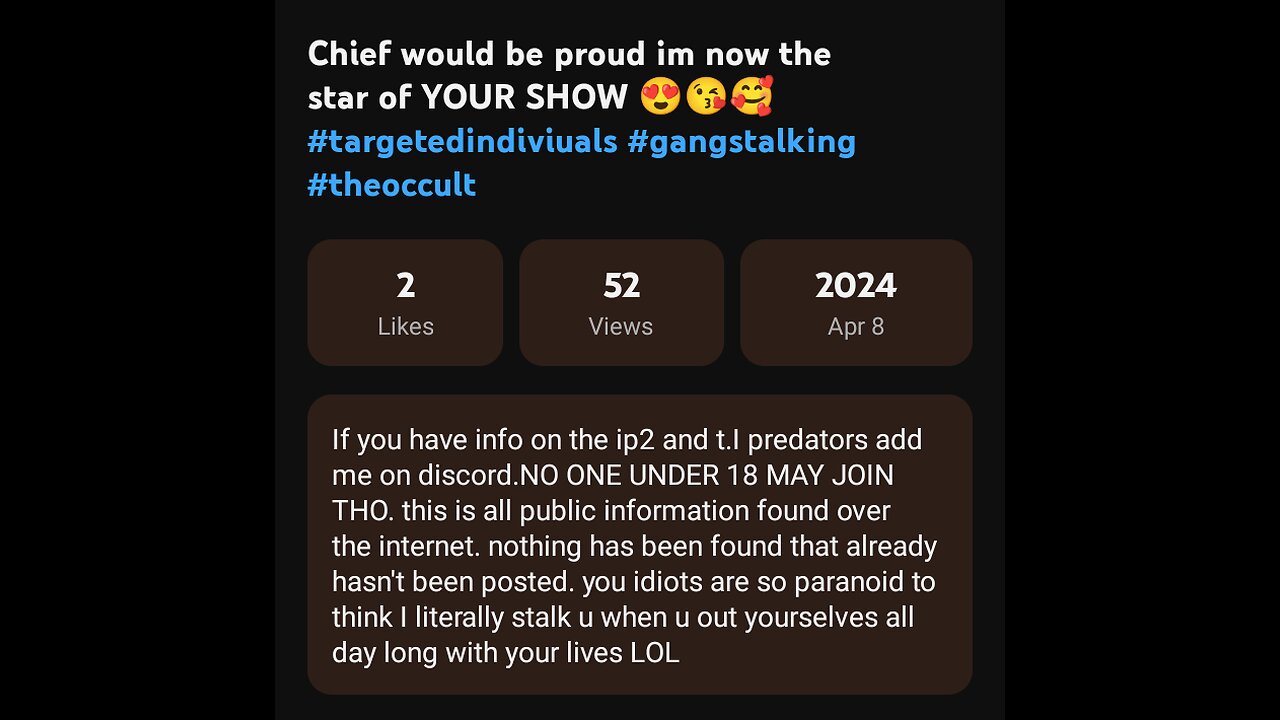Click the smiling face with hearts emoji
1280x720 pixels.
tap(752, 97)
